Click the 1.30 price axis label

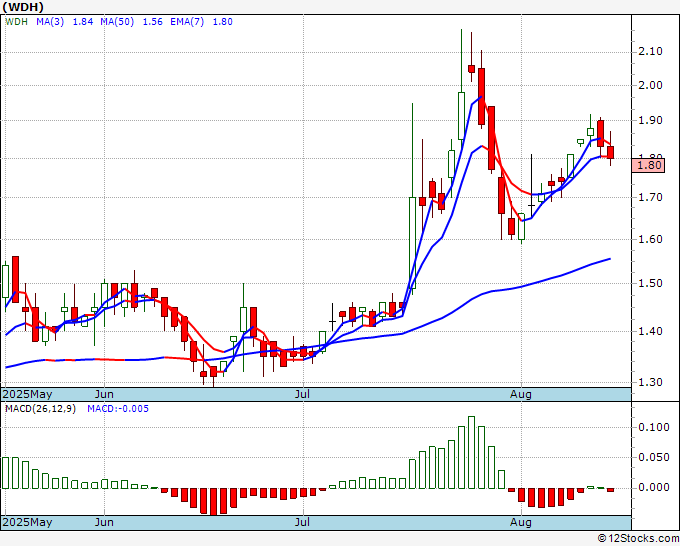pyautogui.click(x=651, y=383)
